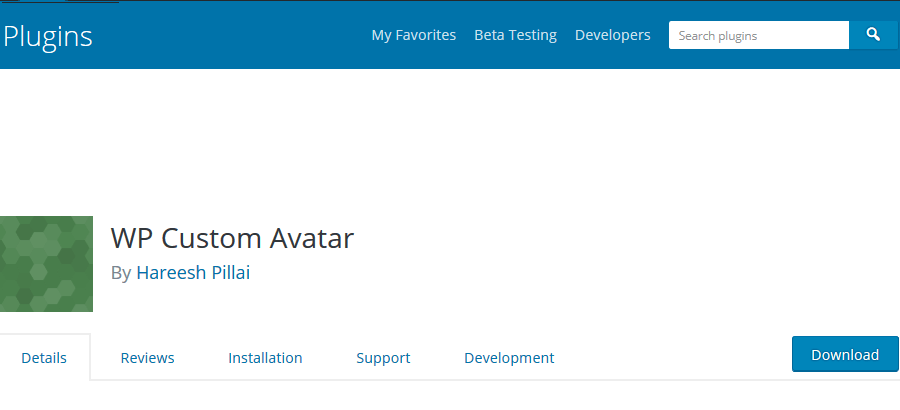Download the WP Custom Avatar plugin
900x410 pixels.
[x=845, y=354]
